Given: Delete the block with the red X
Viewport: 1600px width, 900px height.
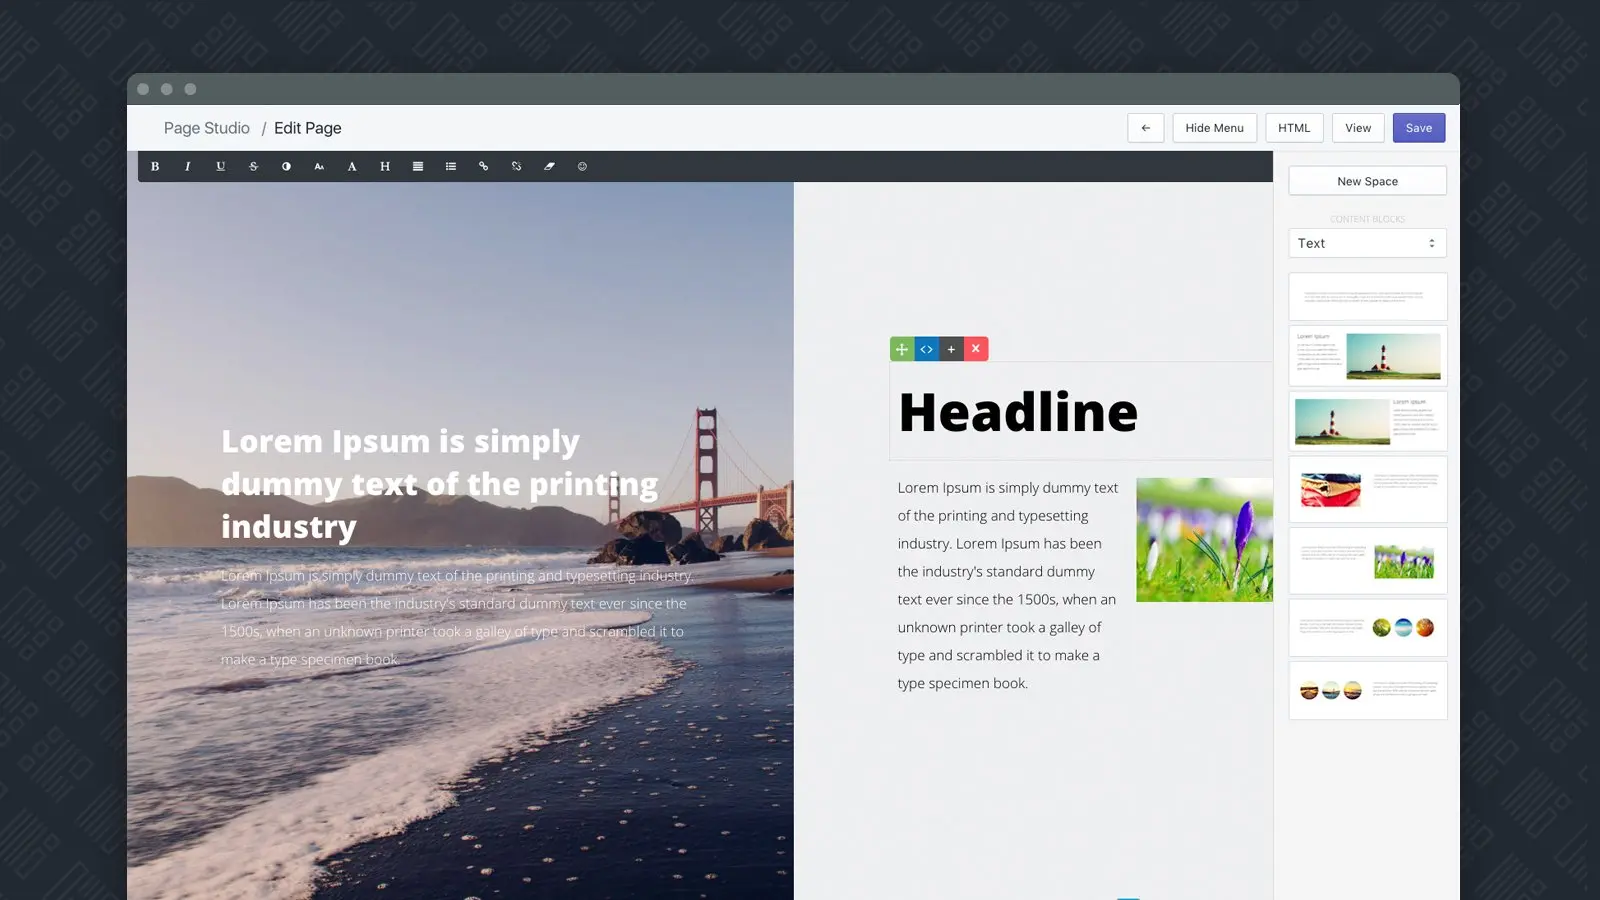Looking at the screenshot, I should [x=976, y=349].
